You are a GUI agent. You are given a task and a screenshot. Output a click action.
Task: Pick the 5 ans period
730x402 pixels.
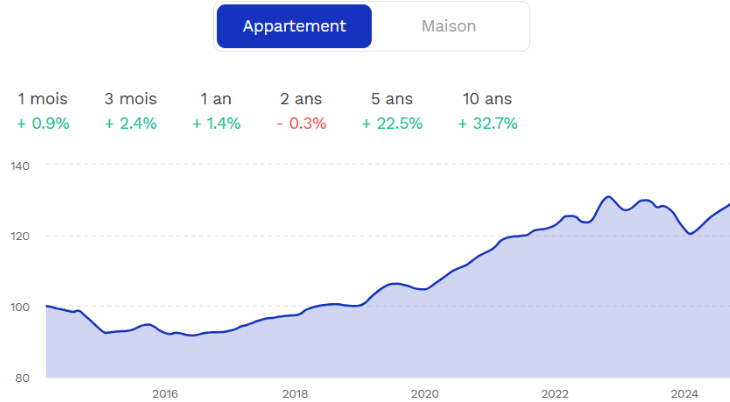(392, 99)
